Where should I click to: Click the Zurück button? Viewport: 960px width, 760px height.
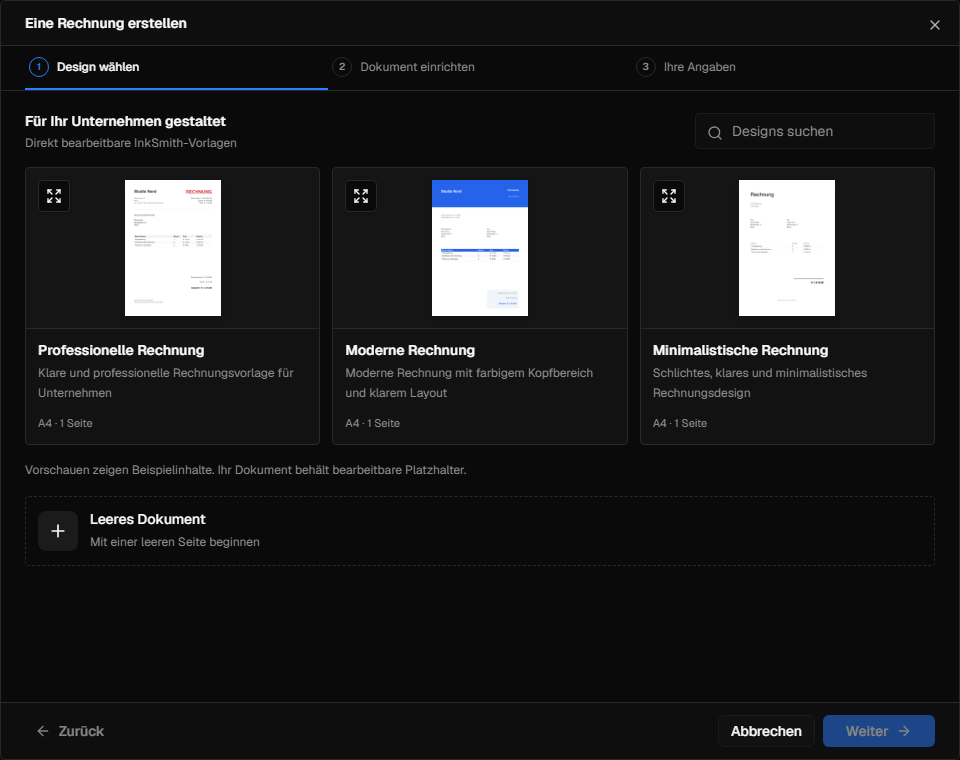click(70, 731)
